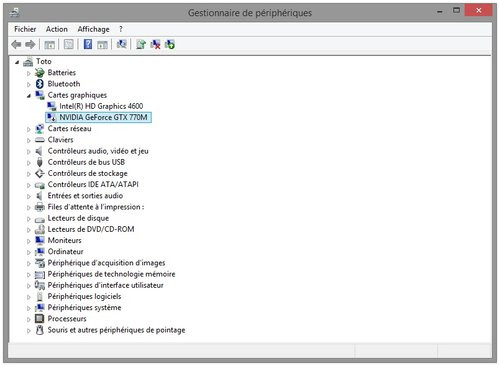500x366 pixels.
Task: Expand the Ordinateur node
Action: 29,252
